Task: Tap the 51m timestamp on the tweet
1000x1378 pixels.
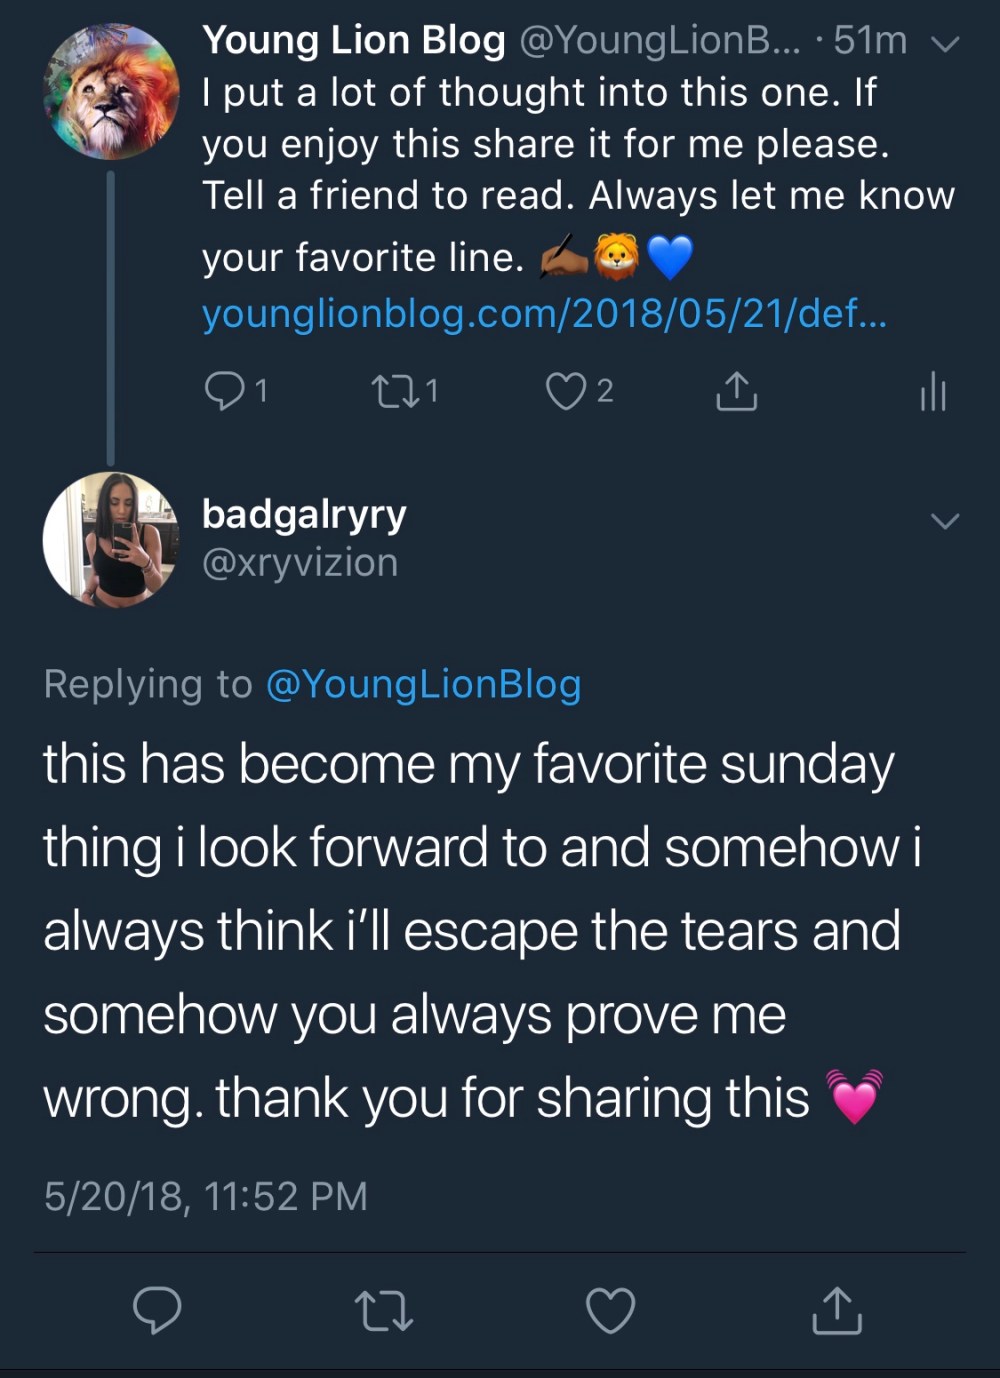Action: 870,40
